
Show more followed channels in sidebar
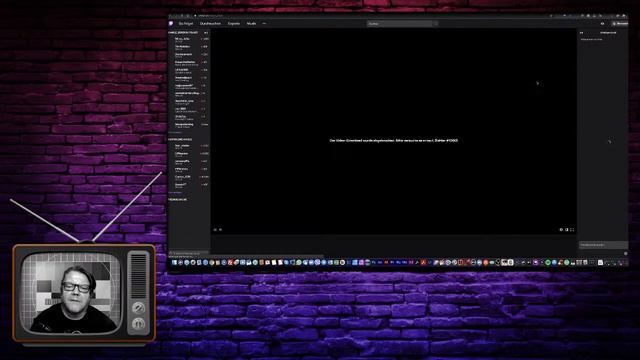pos(175,132)
